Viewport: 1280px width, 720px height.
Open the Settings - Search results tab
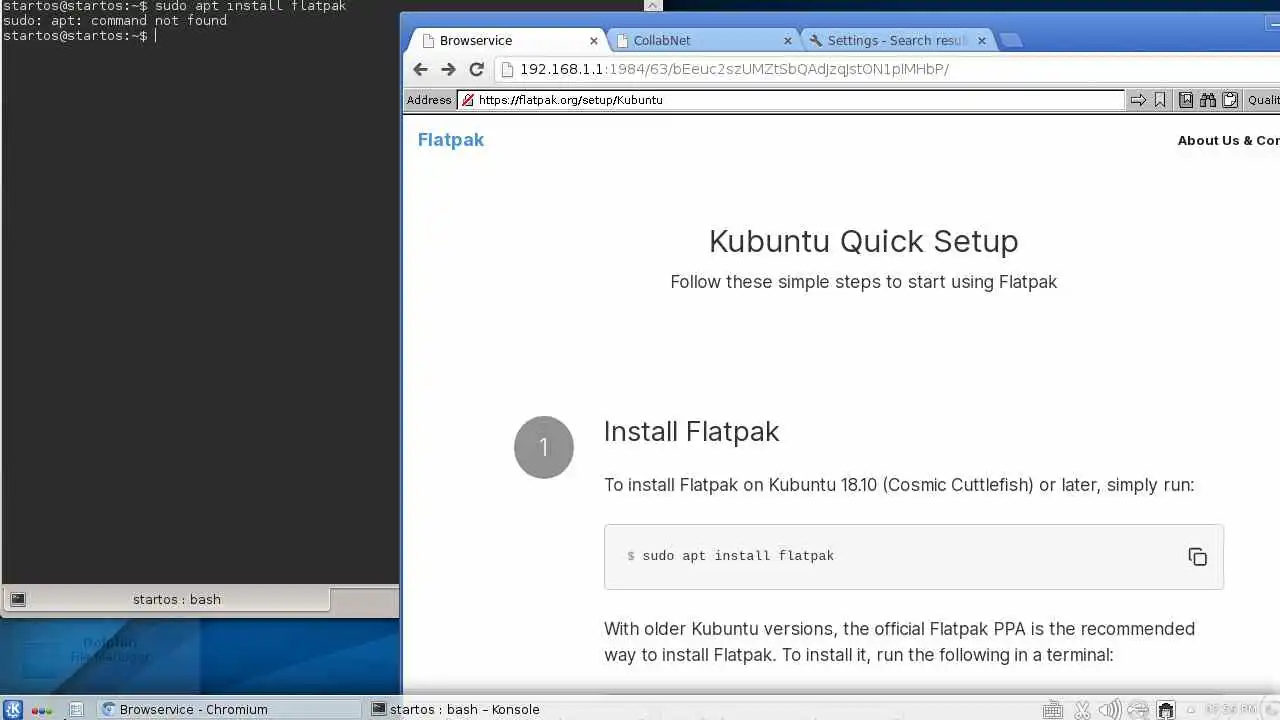(x=895, y=40)
